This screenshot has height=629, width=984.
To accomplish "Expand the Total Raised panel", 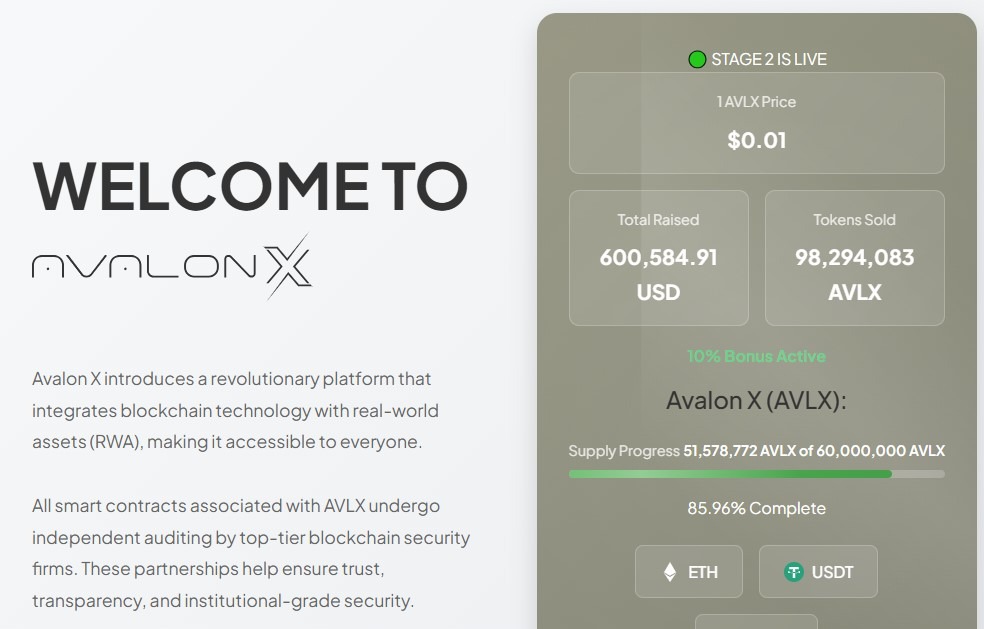I will (x=658, y=257).
